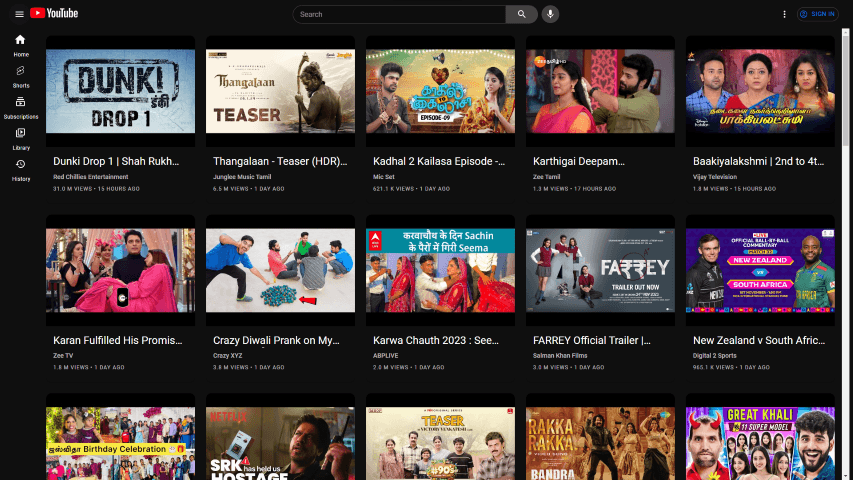Go to Home in sidebar
Viewport: 853px width, 480px height.
(20, 45)
